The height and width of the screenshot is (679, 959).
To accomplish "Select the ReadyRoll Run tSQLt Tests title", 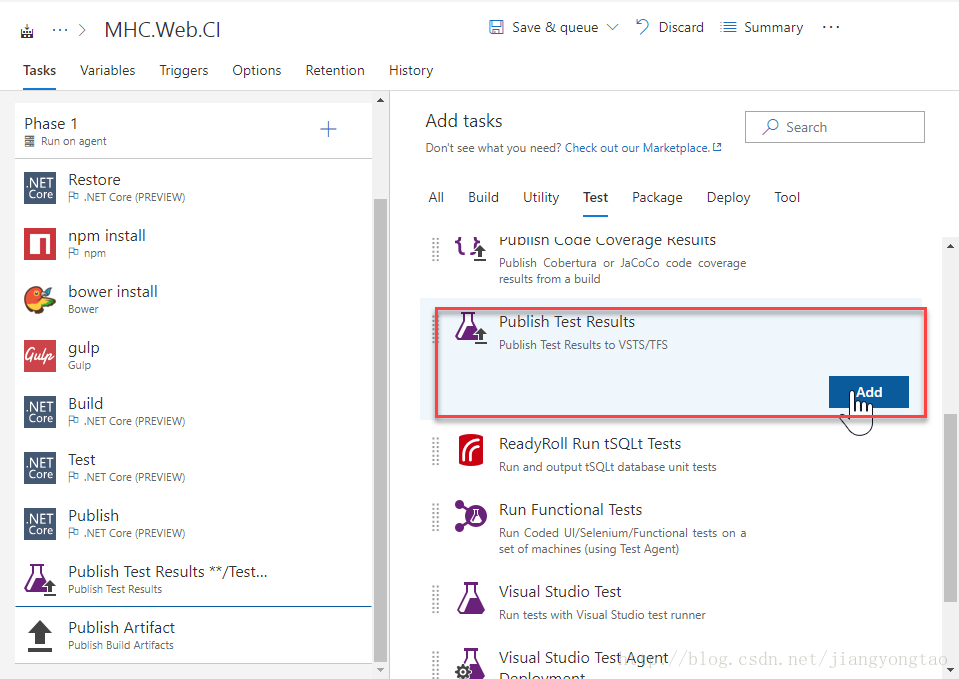I will click(x=590, y=443).
